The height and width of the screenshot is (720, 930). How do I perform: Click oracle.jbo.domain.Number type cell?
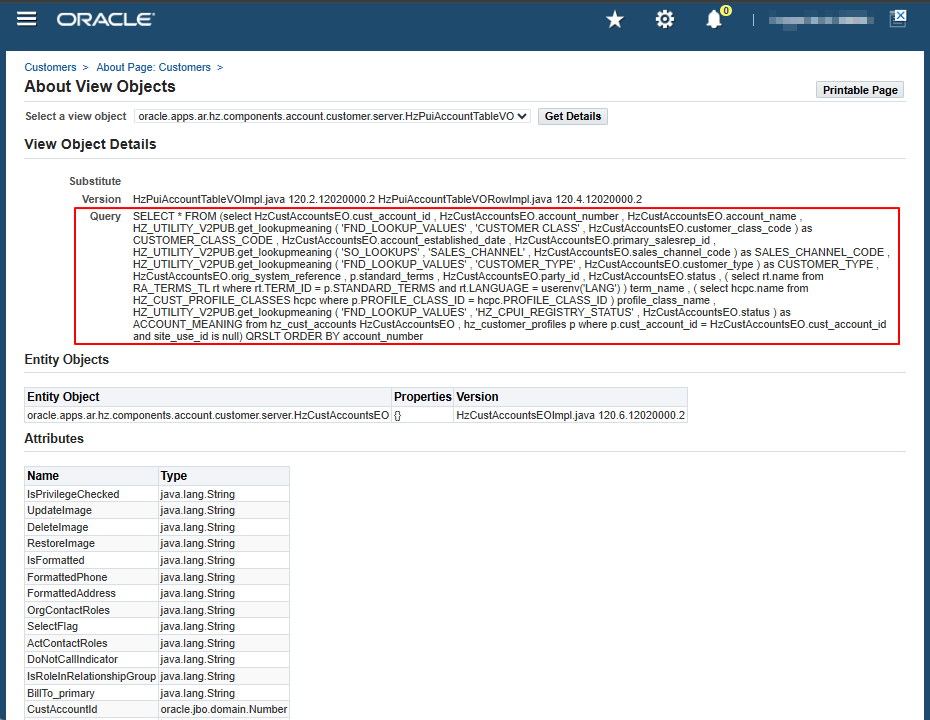click(x=224, y=709)
